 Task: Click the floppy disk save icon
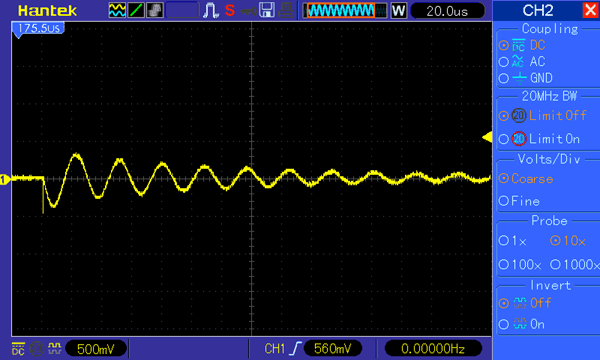pos(267,10)
